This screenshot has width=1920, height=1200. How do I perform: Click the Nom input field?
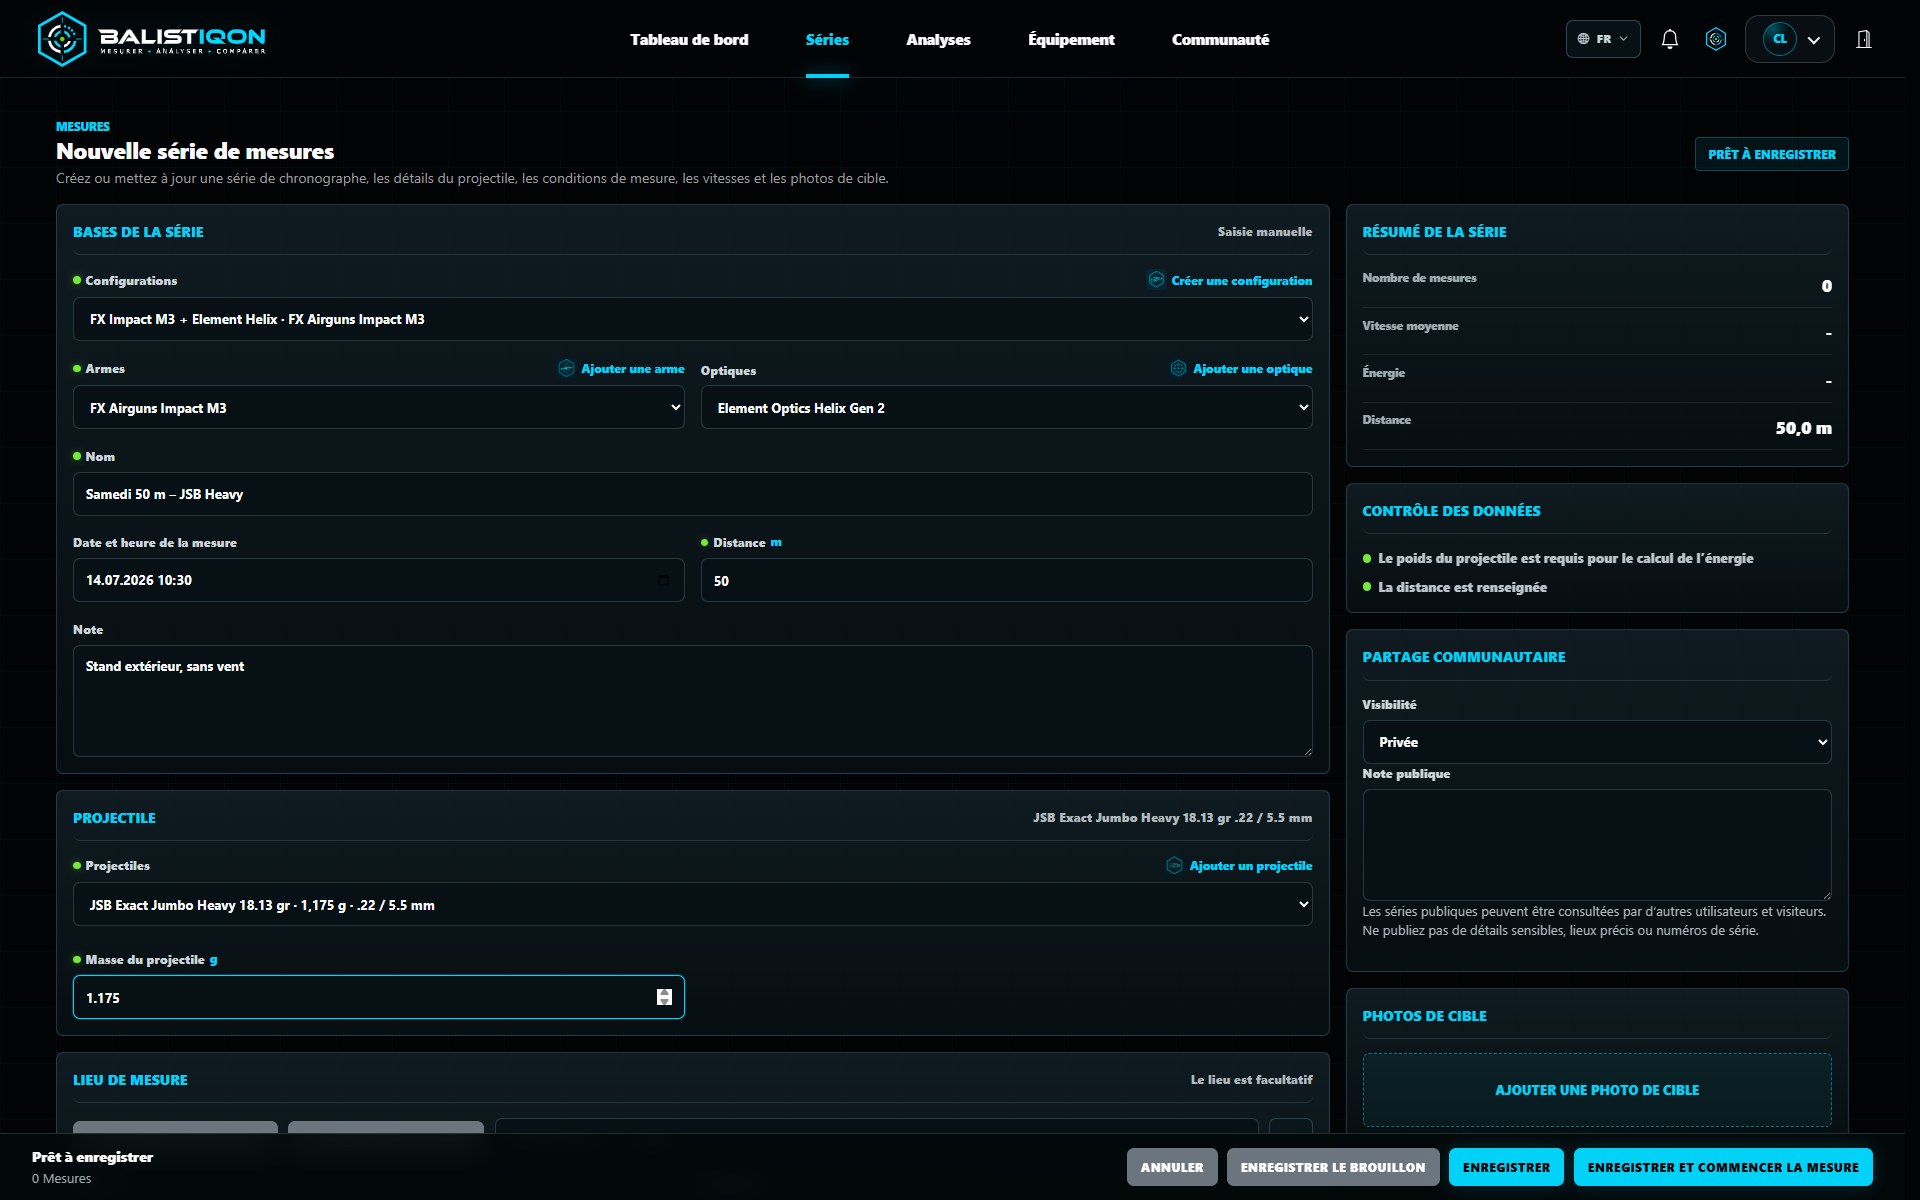[x=692, y=494]
